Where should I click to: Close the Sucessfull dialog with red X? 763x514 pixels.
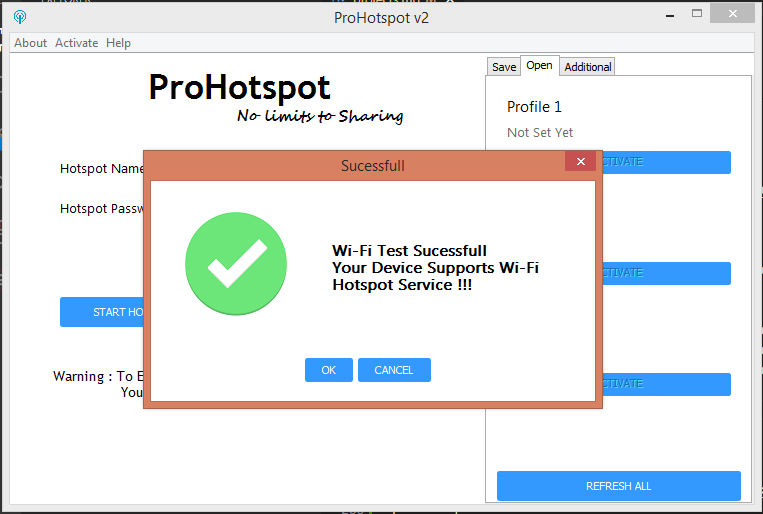(581, 161)
